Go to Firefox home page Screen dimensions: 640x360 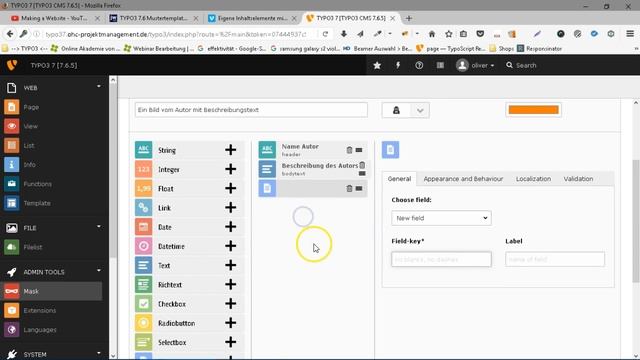(432, 34)
